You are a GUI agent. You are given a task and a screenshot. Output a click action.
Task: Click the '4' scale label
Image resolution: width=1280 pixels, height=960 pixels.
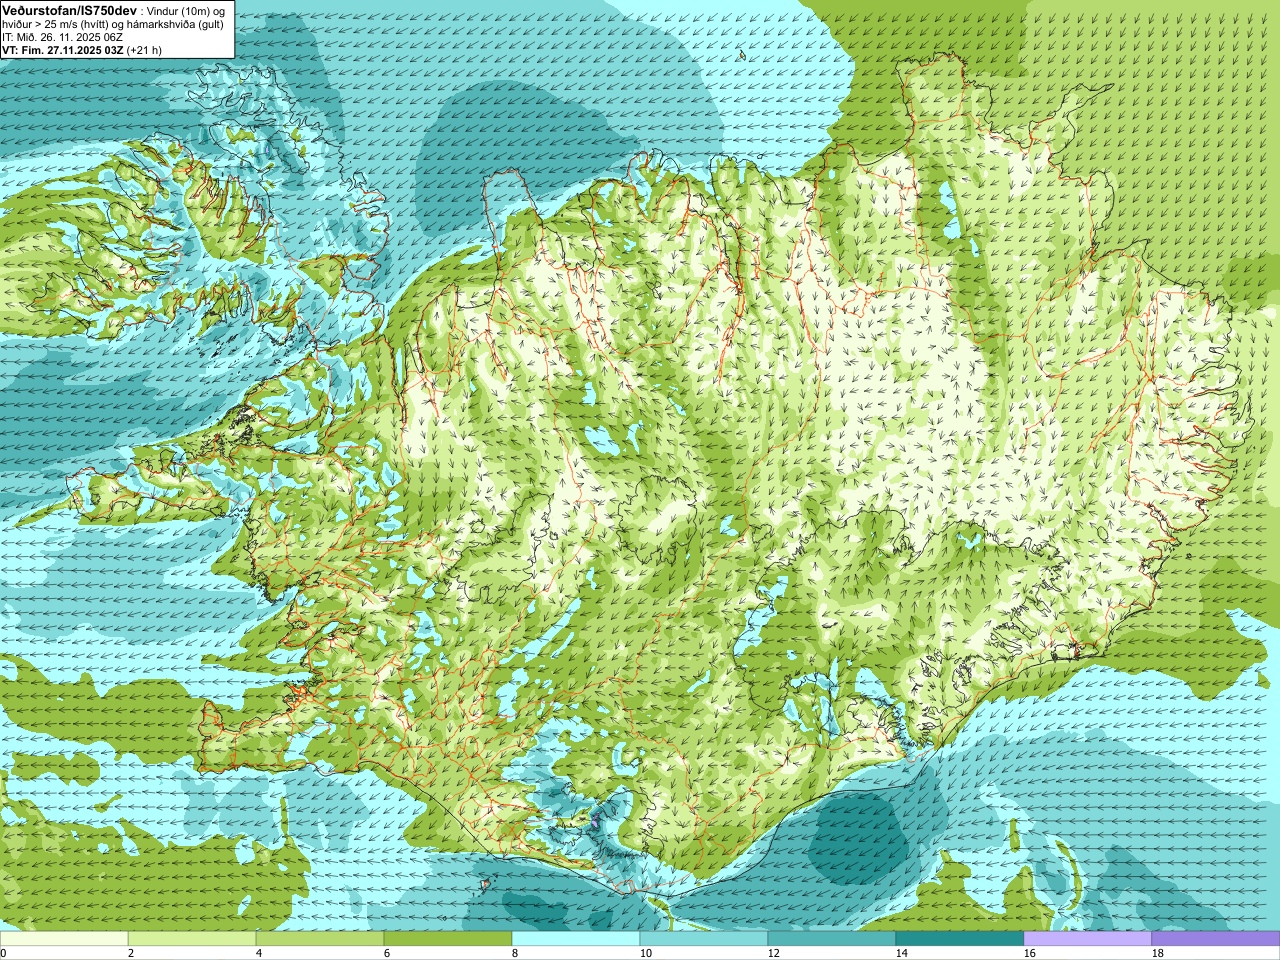click(259, 953)
